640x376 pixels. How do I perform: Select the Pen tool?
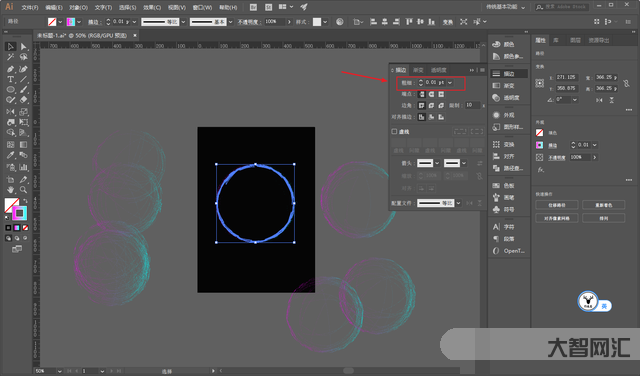pos(11,69)
